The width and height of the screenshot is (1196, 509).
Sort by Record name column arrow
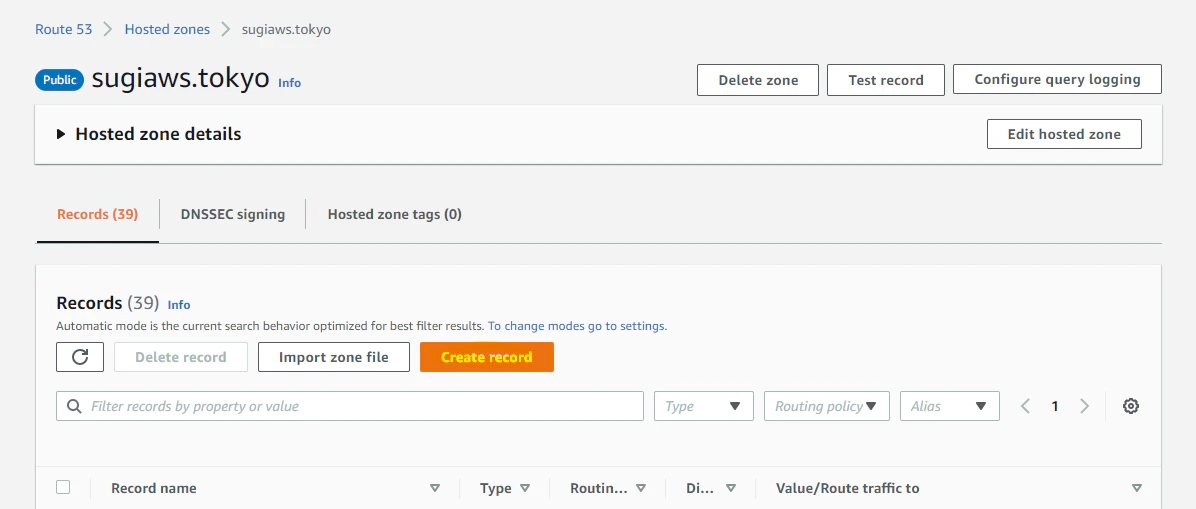coord(435,488)
